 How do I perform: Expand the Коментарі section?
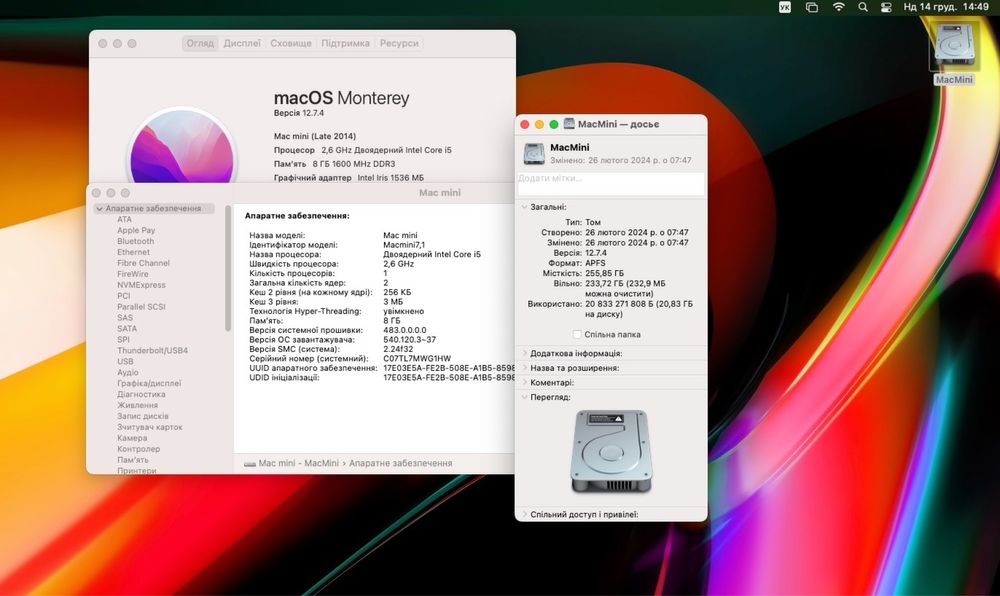[x=524, y=382]
